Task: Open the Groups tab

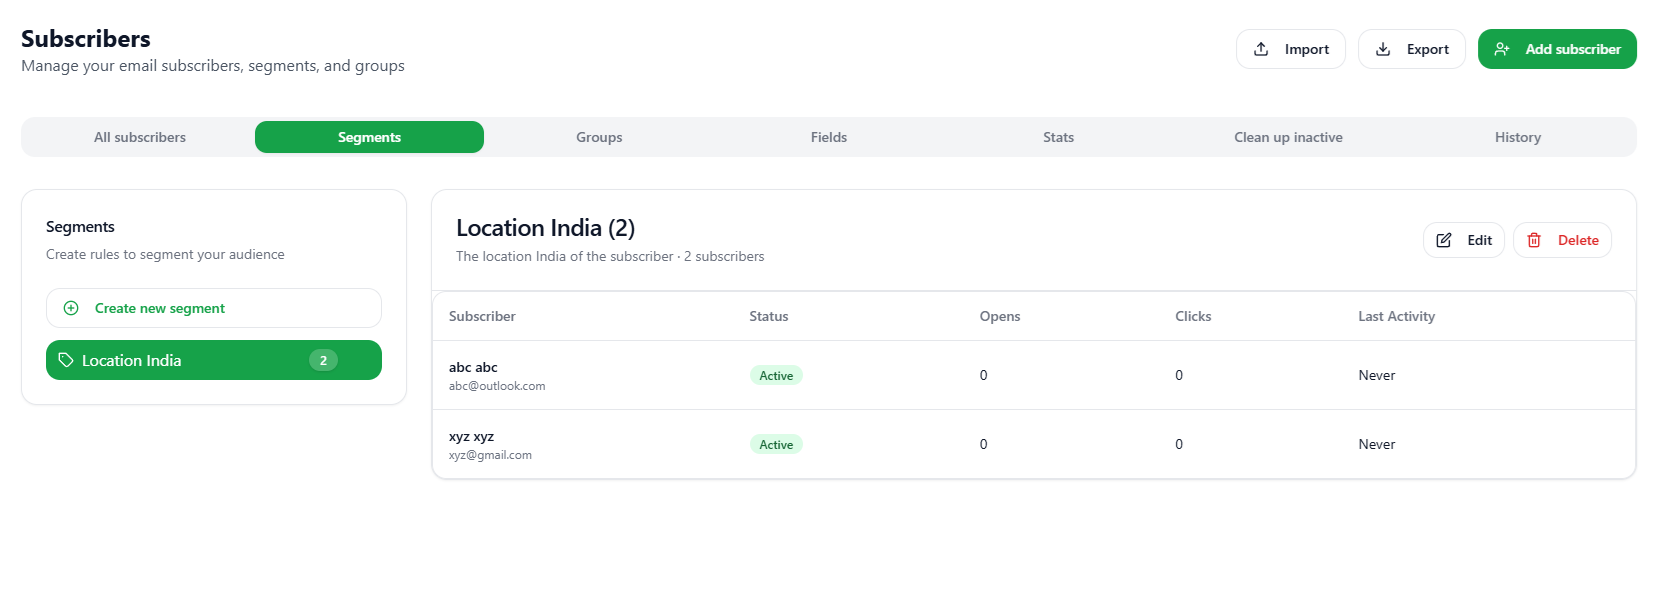Action: (599, 137)
